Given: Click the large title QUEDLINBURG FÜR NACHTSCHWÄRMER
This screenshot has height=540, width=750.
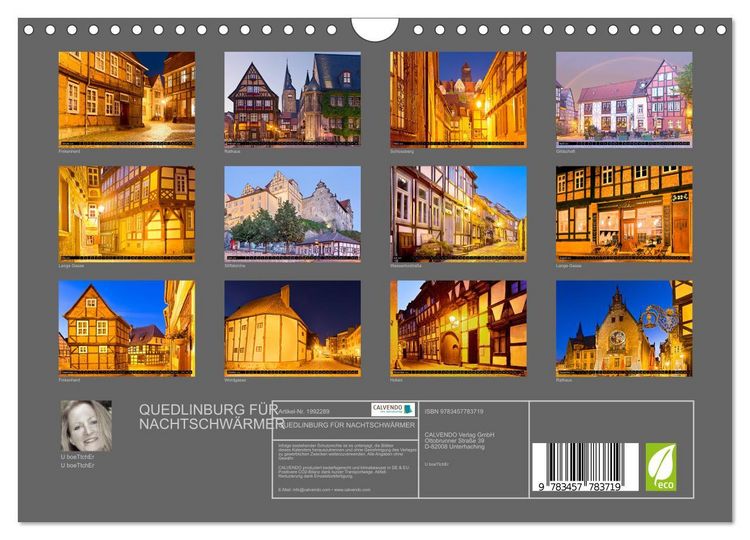Looking at the screenshot, I should [212, 417].
